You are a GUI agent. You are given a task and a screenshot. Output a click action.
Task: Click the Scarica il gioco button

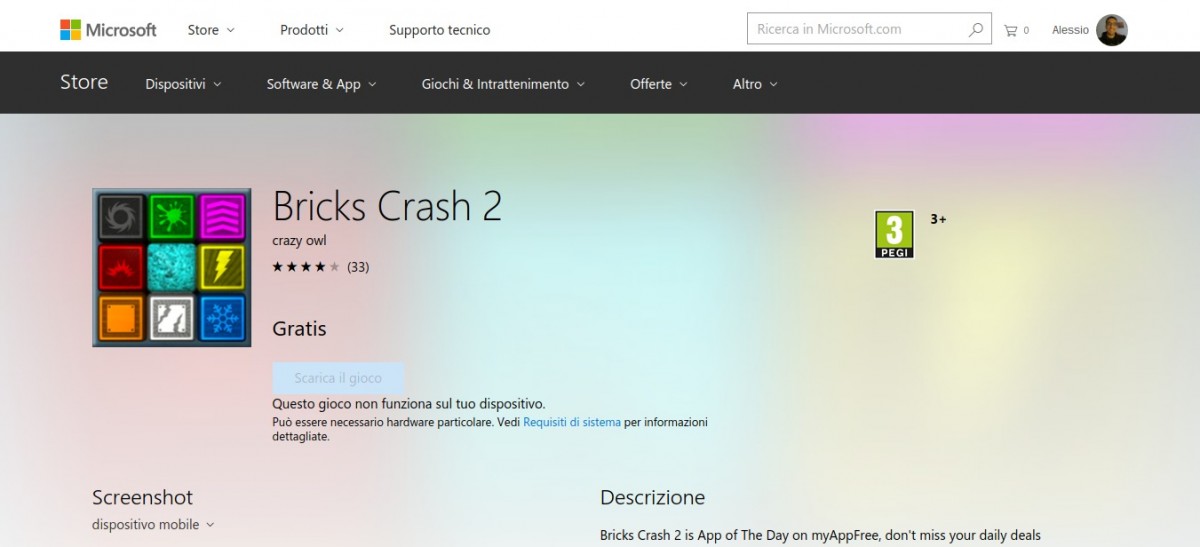[x=338, y=378]
